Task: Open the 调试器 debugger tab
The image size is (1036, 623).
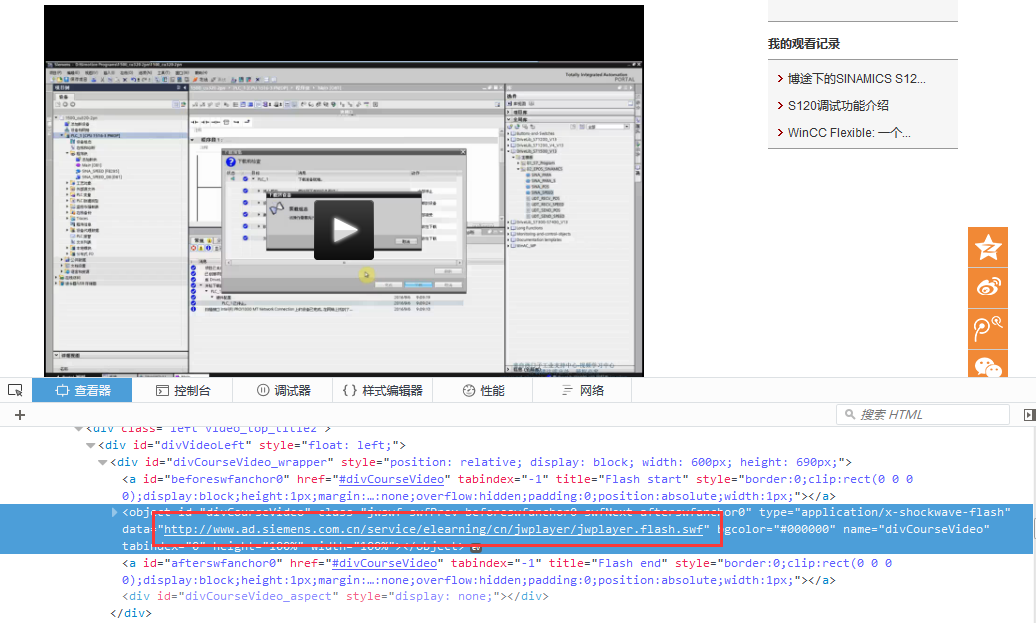Action: coord(283,390)
